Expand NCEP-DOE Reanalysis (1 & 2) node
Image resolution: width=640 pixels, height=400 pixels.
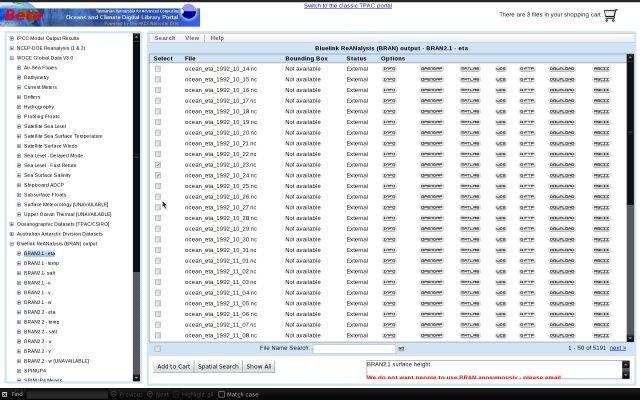point(12,48)
